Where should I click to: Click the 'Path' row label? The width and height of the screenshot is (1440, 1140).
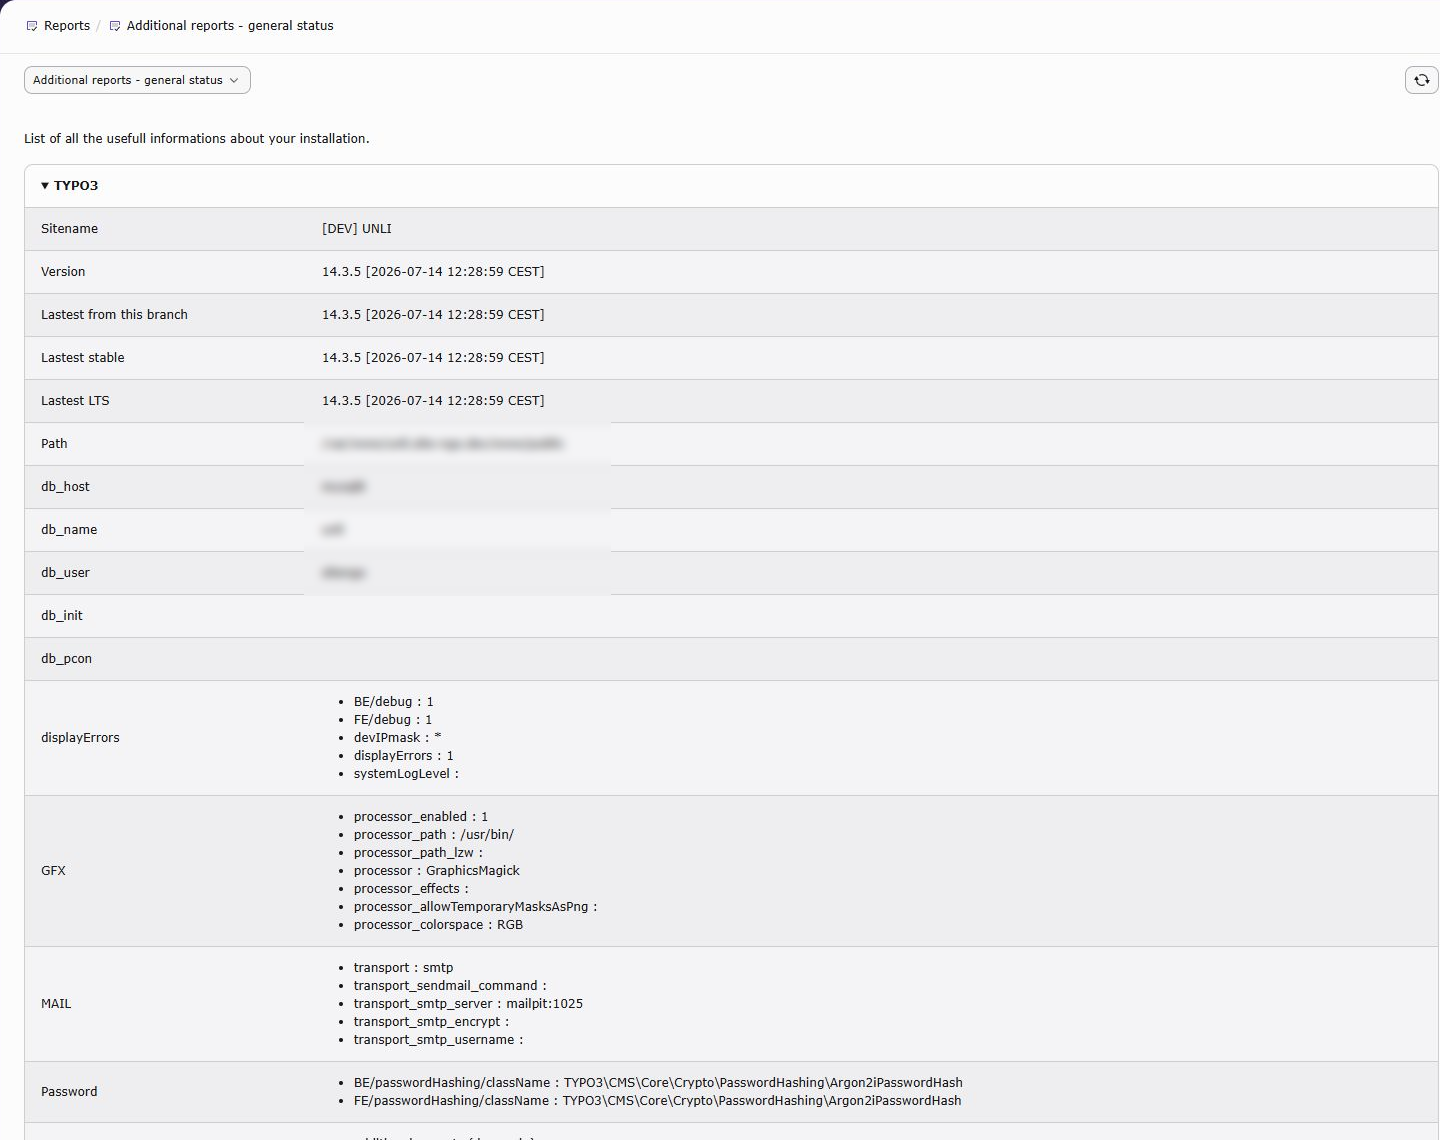click(x=54, y=444)
